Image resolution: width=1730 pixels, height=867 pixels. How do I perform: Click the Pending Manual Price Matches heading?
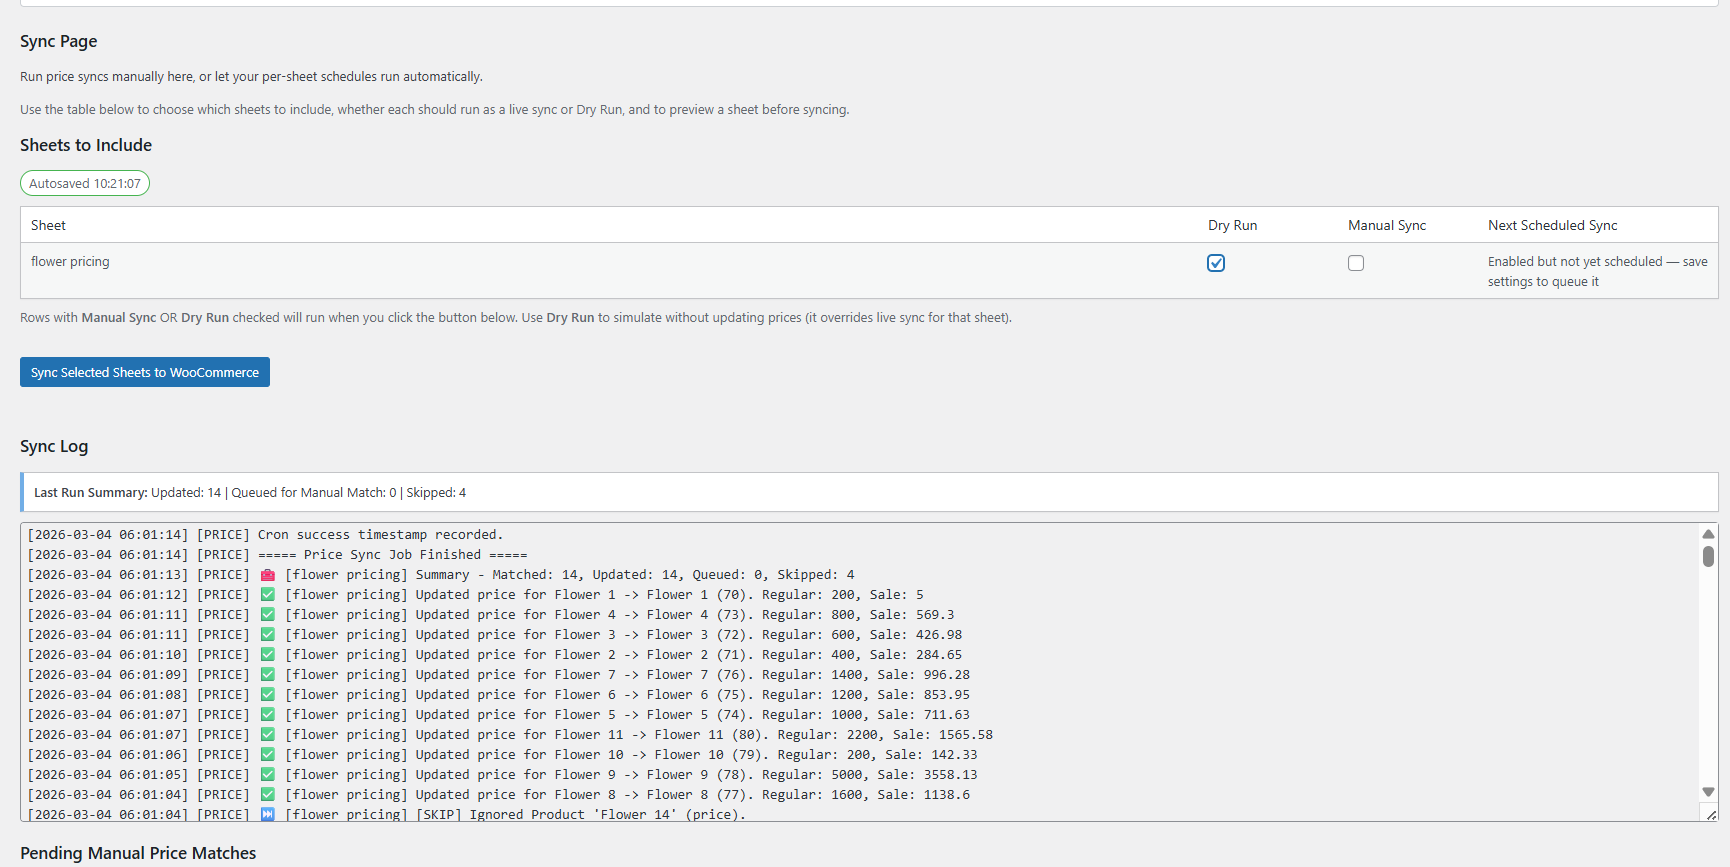(x=138, y=853)
